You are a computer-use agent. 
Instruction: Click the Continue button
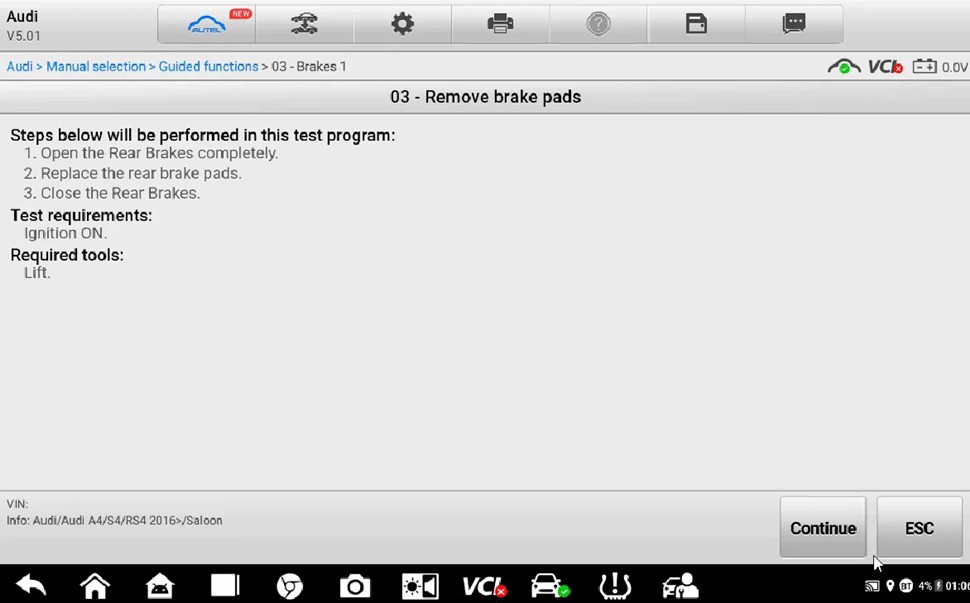point(823,528)
